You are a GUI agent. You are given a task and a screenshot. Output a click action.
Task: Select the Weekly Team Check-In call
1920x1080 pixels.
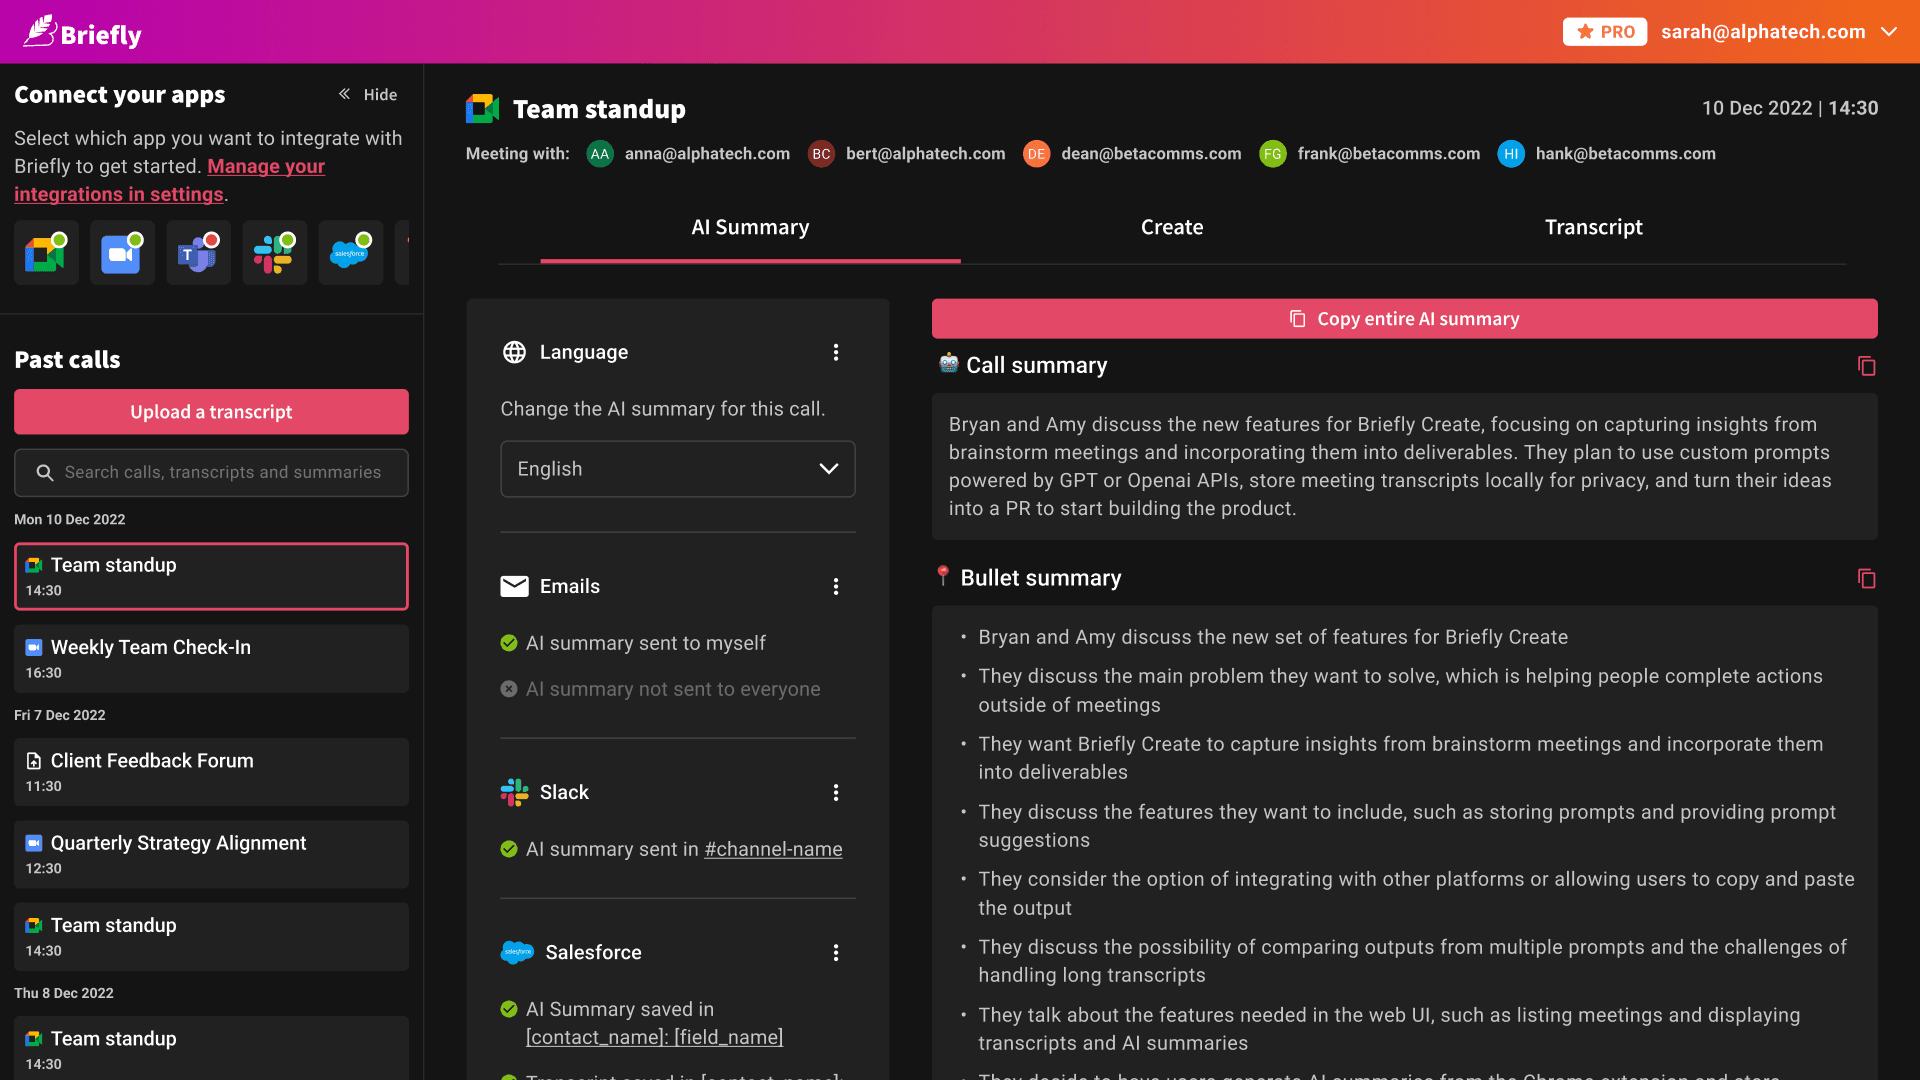coord(211,659)
